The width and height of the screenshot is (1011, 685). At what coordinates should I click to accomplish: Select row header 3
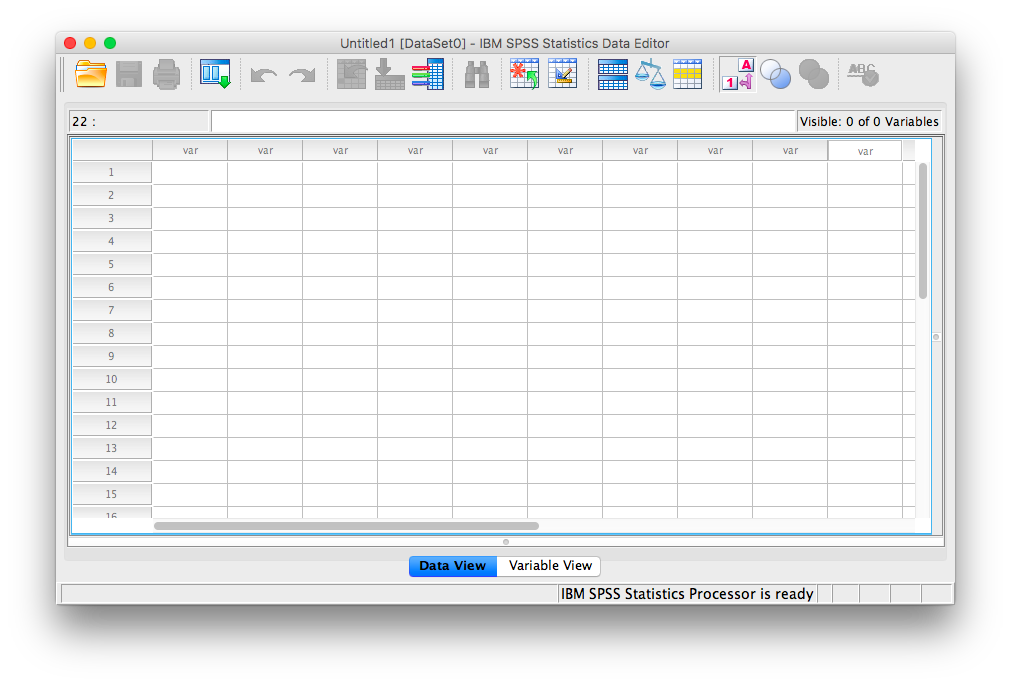coord(112,218)
